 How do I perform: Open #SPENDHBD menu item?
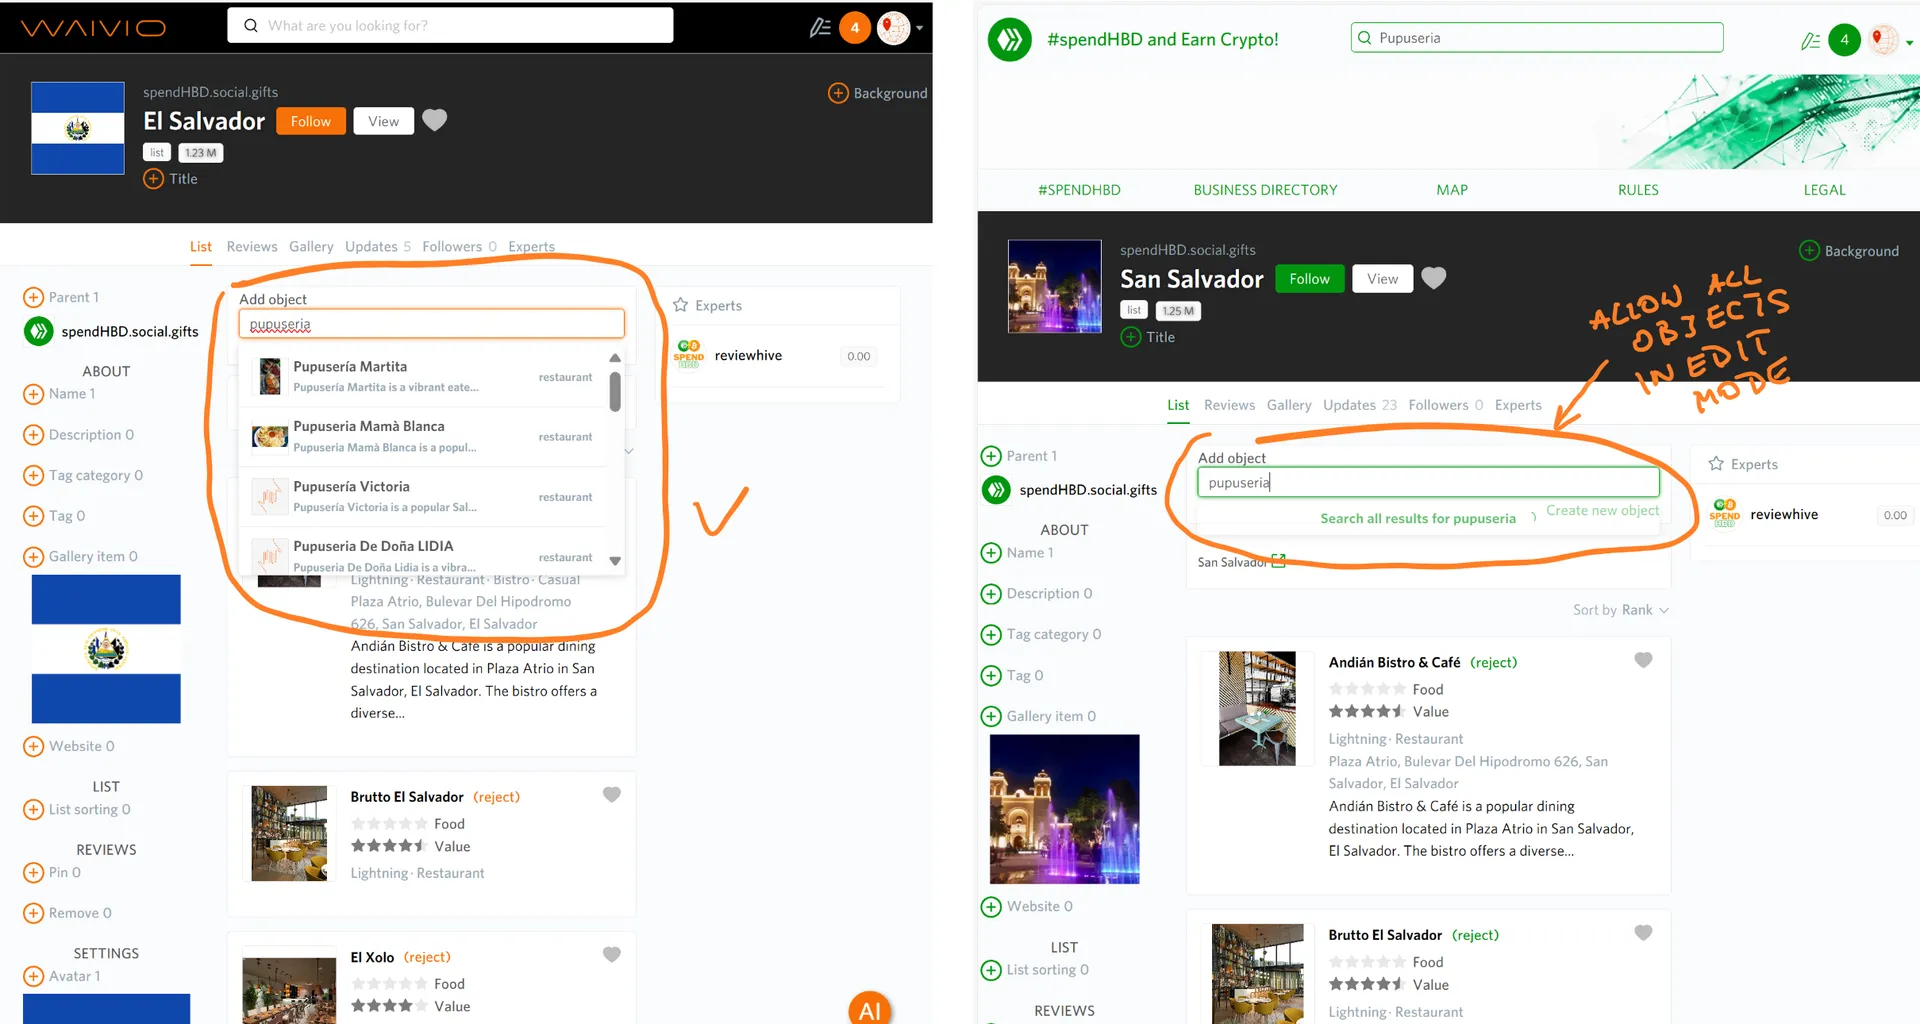[x=1079, y=190]
